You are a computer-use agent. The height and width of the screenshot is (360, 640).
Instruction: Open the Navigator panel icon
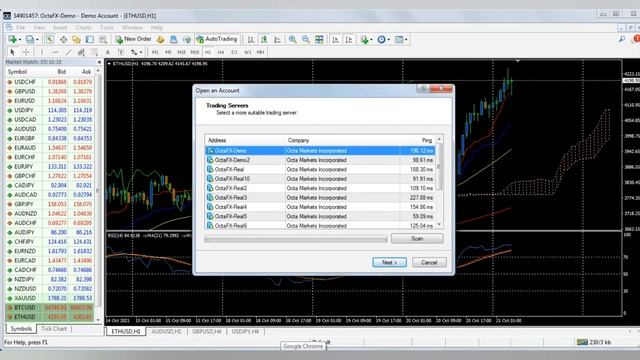tap(76, 40)
